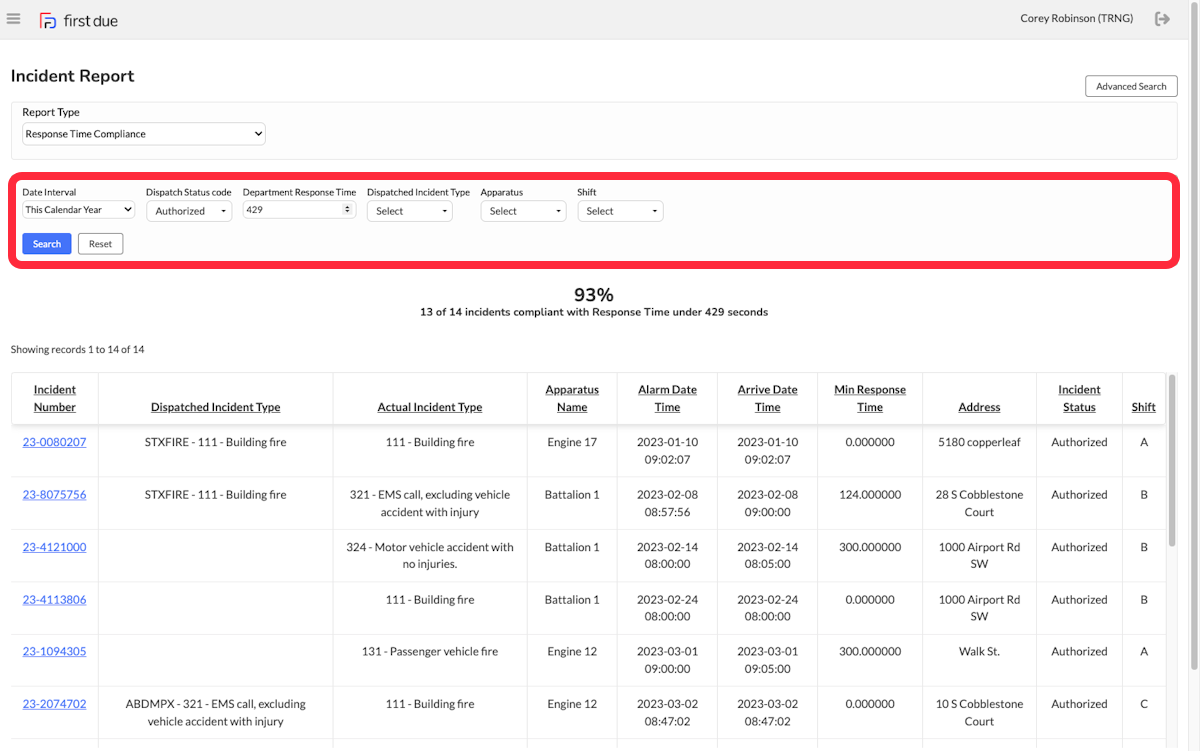Sort by Apparatus Name column

point(572,398)
